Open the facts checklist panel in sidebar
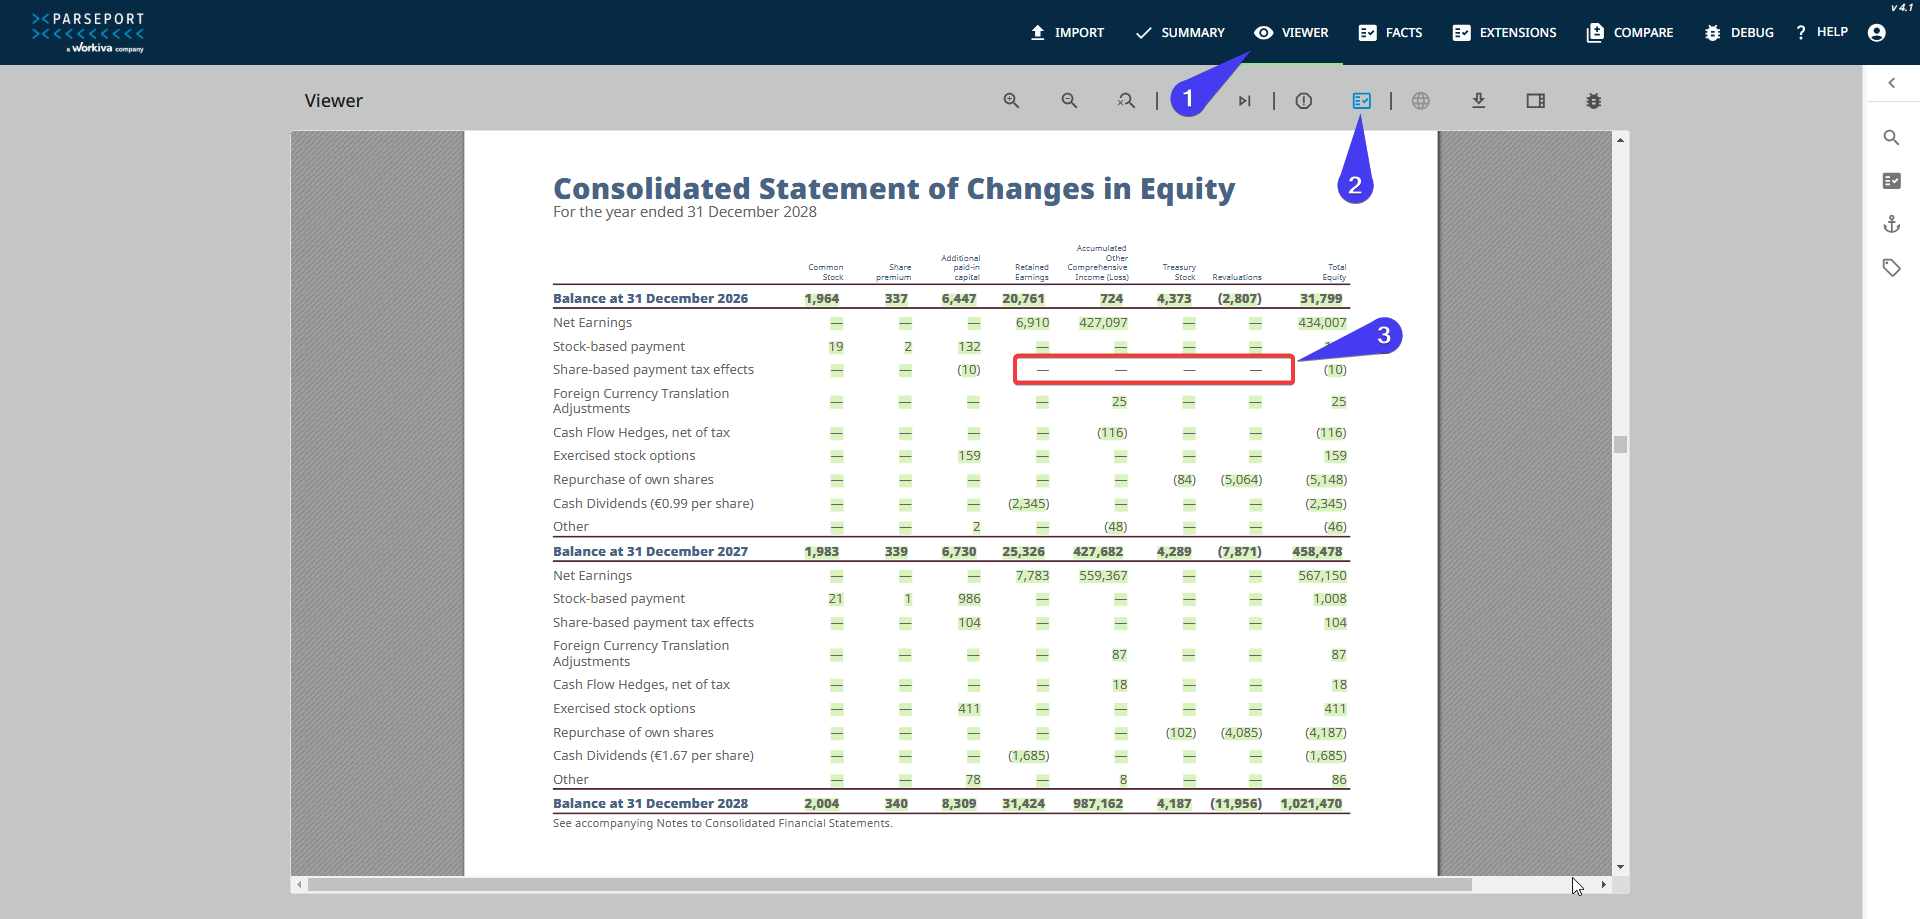The image size is (1920, 919). pos(1892,181)
